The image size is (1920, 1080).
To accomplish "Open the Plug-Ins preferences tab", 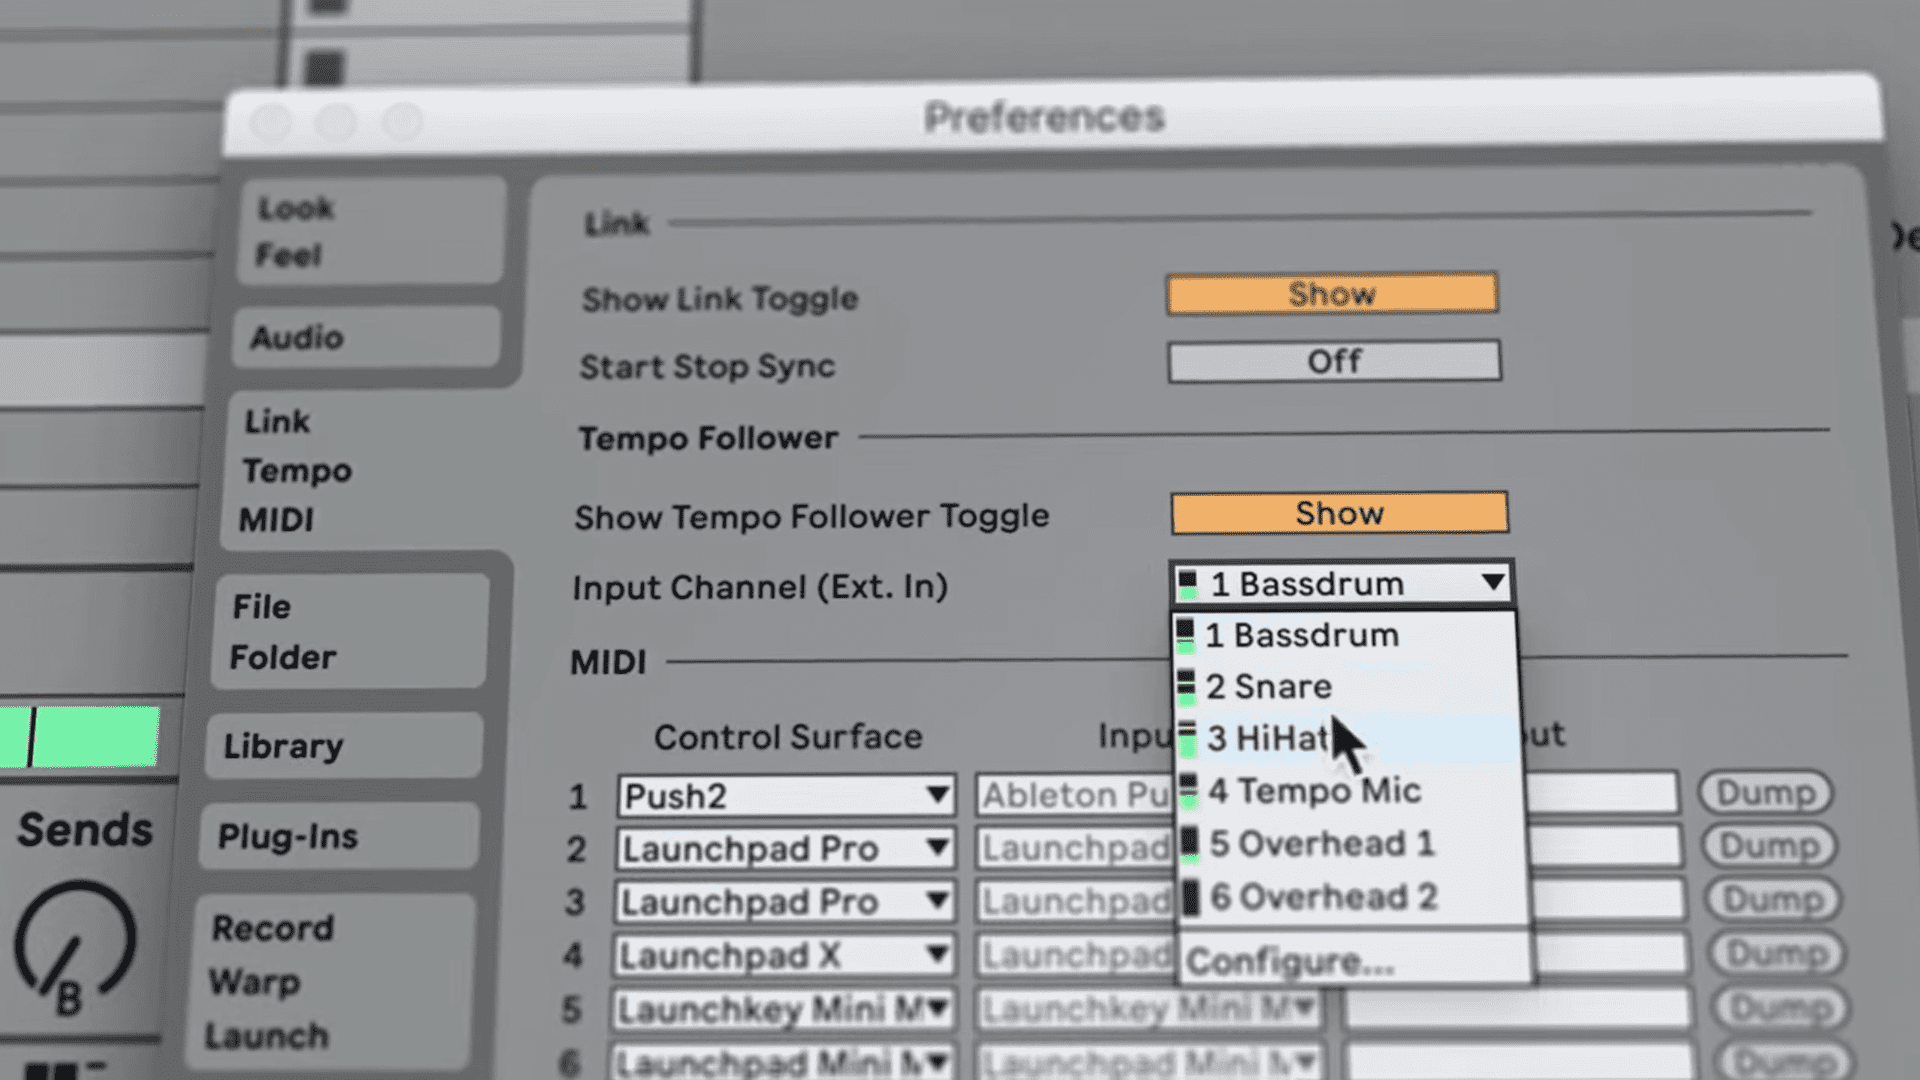I will point(340,836).
